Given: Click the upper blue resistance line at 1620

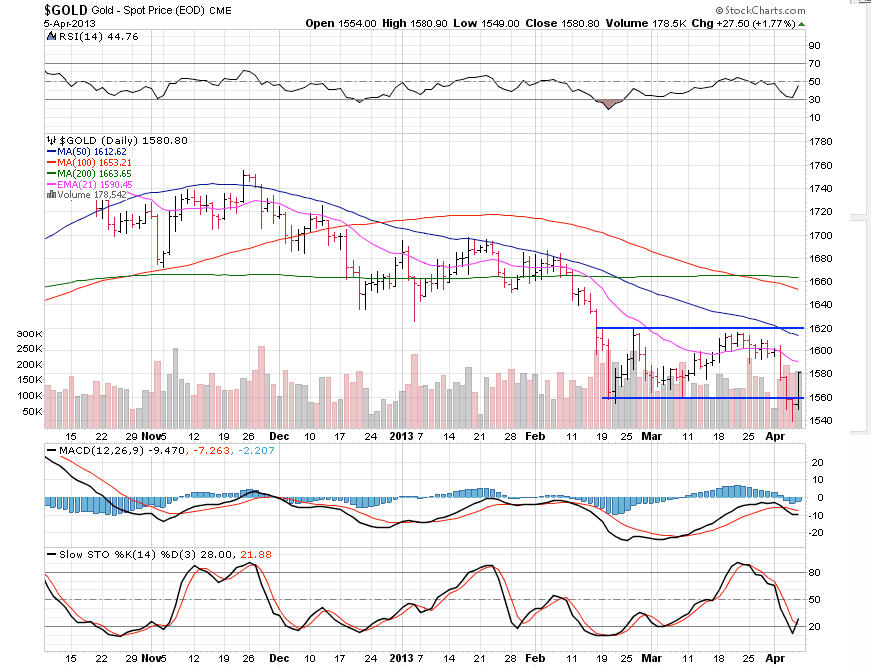Looking at the screenshot, I should point(700,328).
